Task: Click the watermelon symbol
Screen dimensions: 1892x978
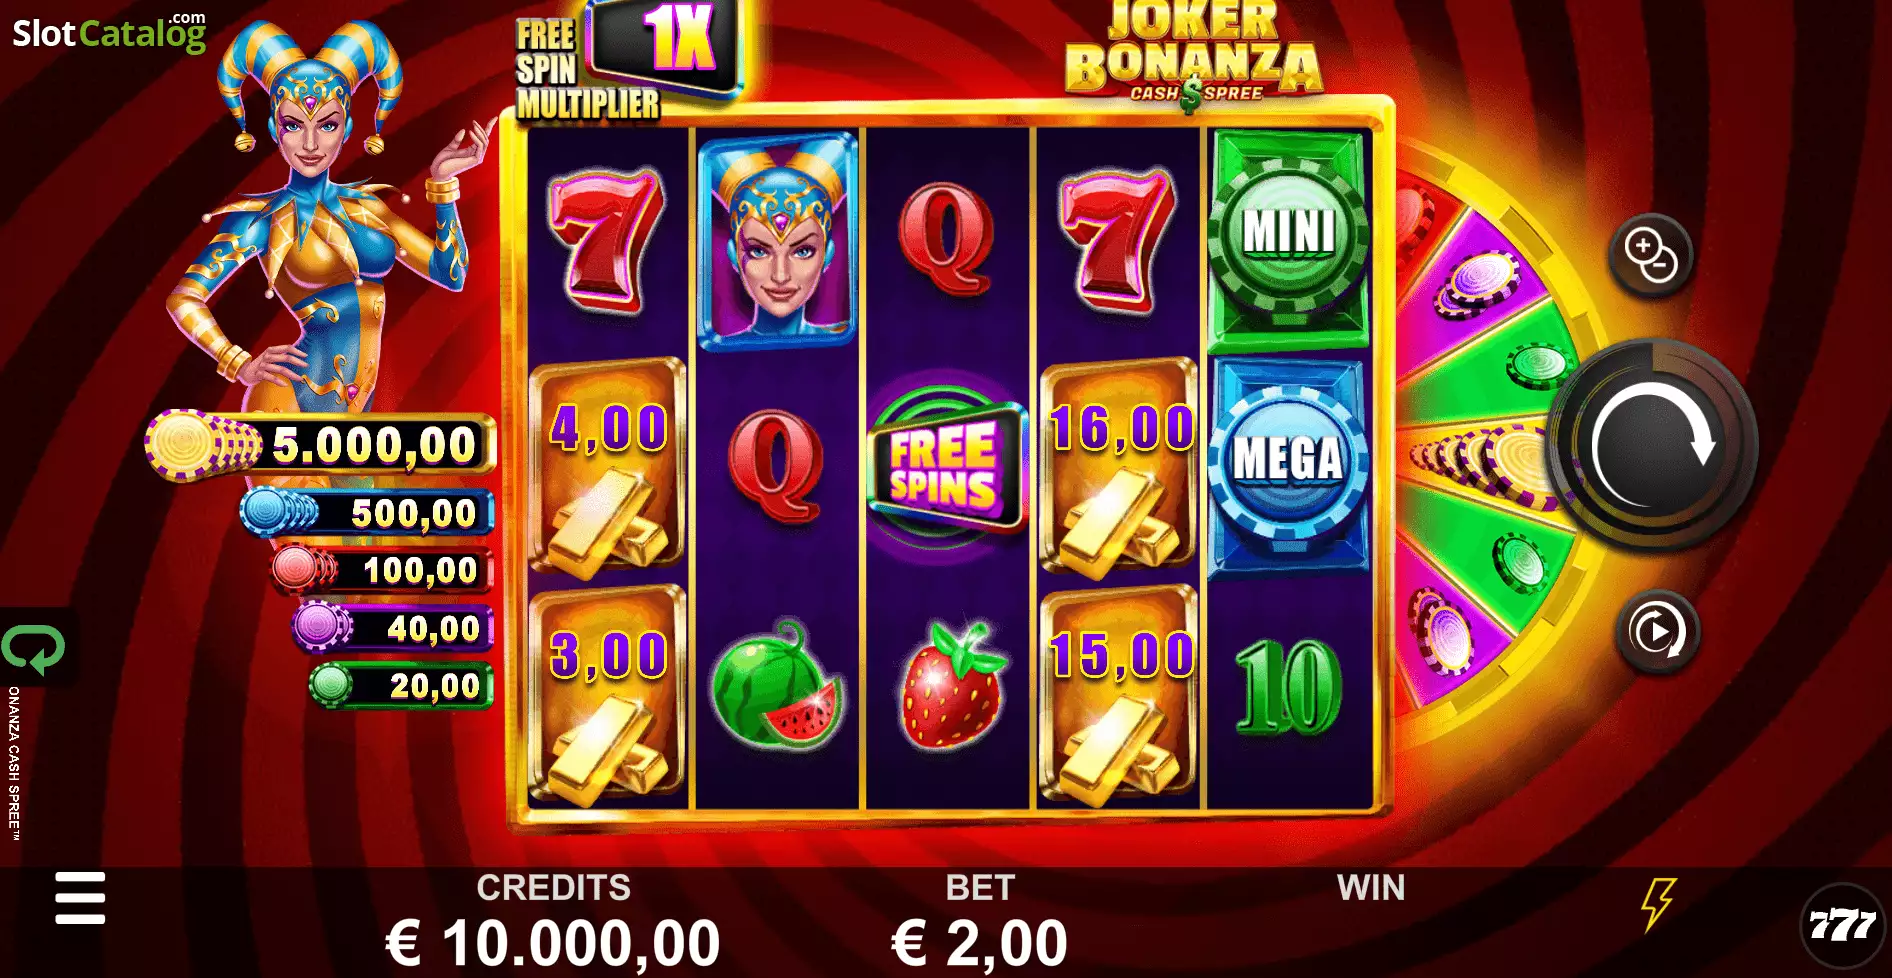Action: point(777,685)
